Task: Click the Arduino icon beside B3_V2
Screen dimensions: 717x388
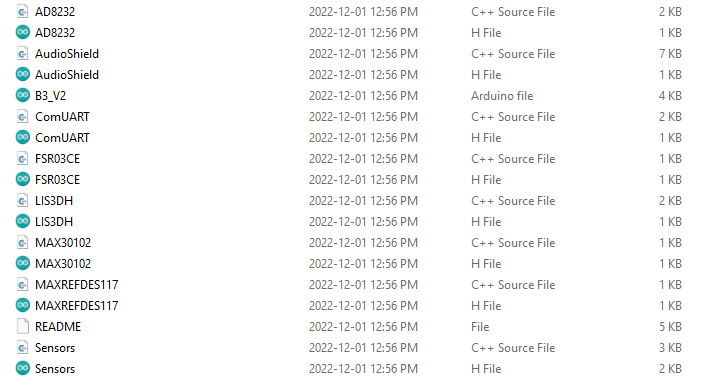Action: pos(22,95)
